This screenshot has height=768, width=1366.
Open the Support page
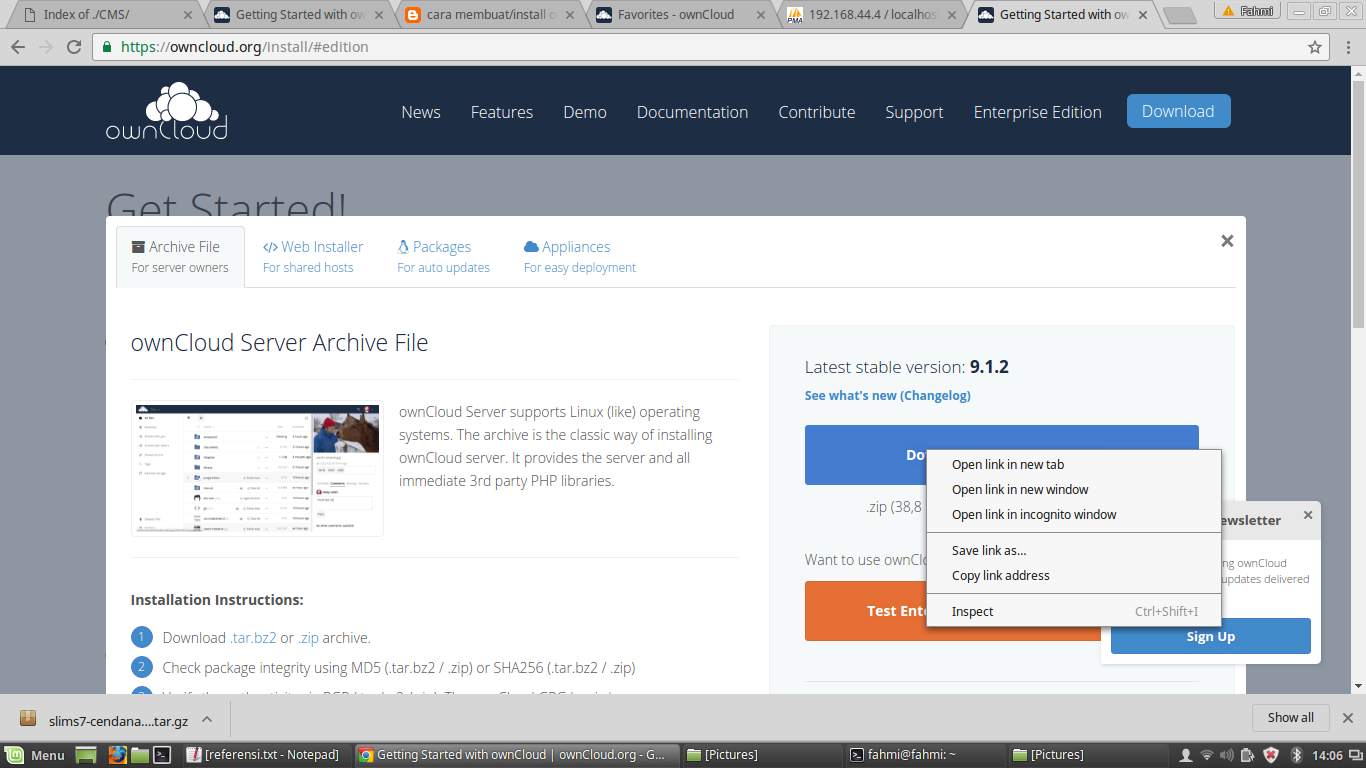(x=914, y=112)
